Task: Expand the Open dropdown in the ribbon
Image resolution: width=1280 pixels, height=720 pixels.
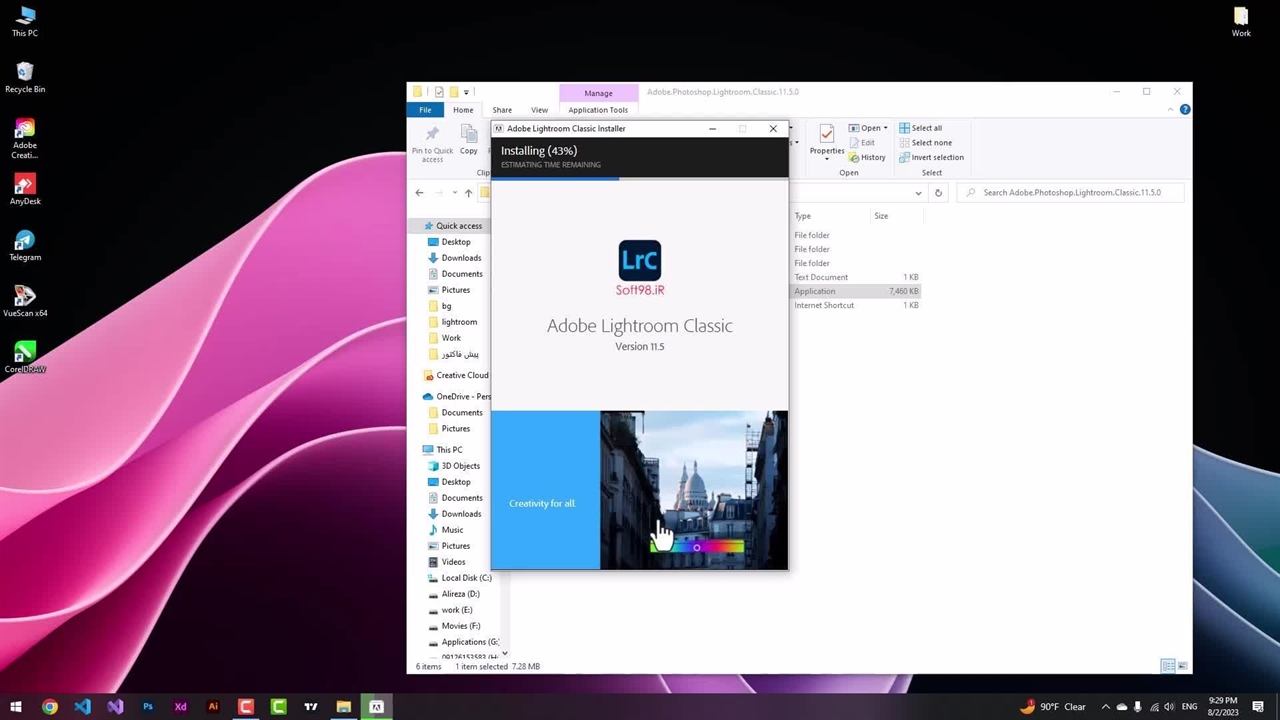Action: click(885, 128)
